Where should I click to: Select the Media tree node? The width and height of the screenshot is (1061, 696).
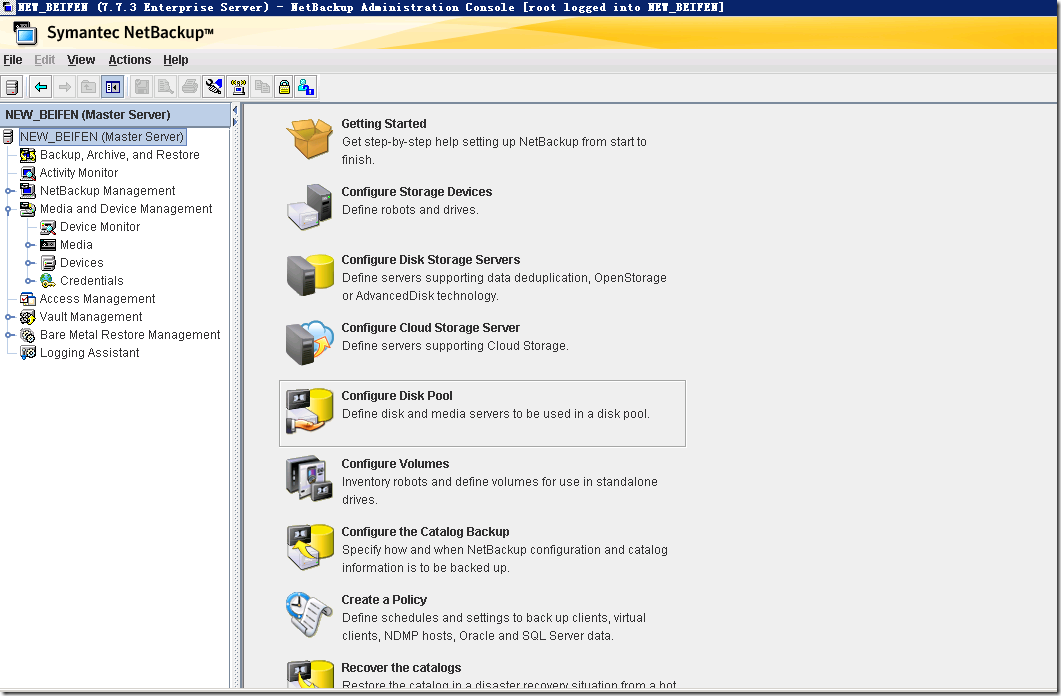[76, 245]
